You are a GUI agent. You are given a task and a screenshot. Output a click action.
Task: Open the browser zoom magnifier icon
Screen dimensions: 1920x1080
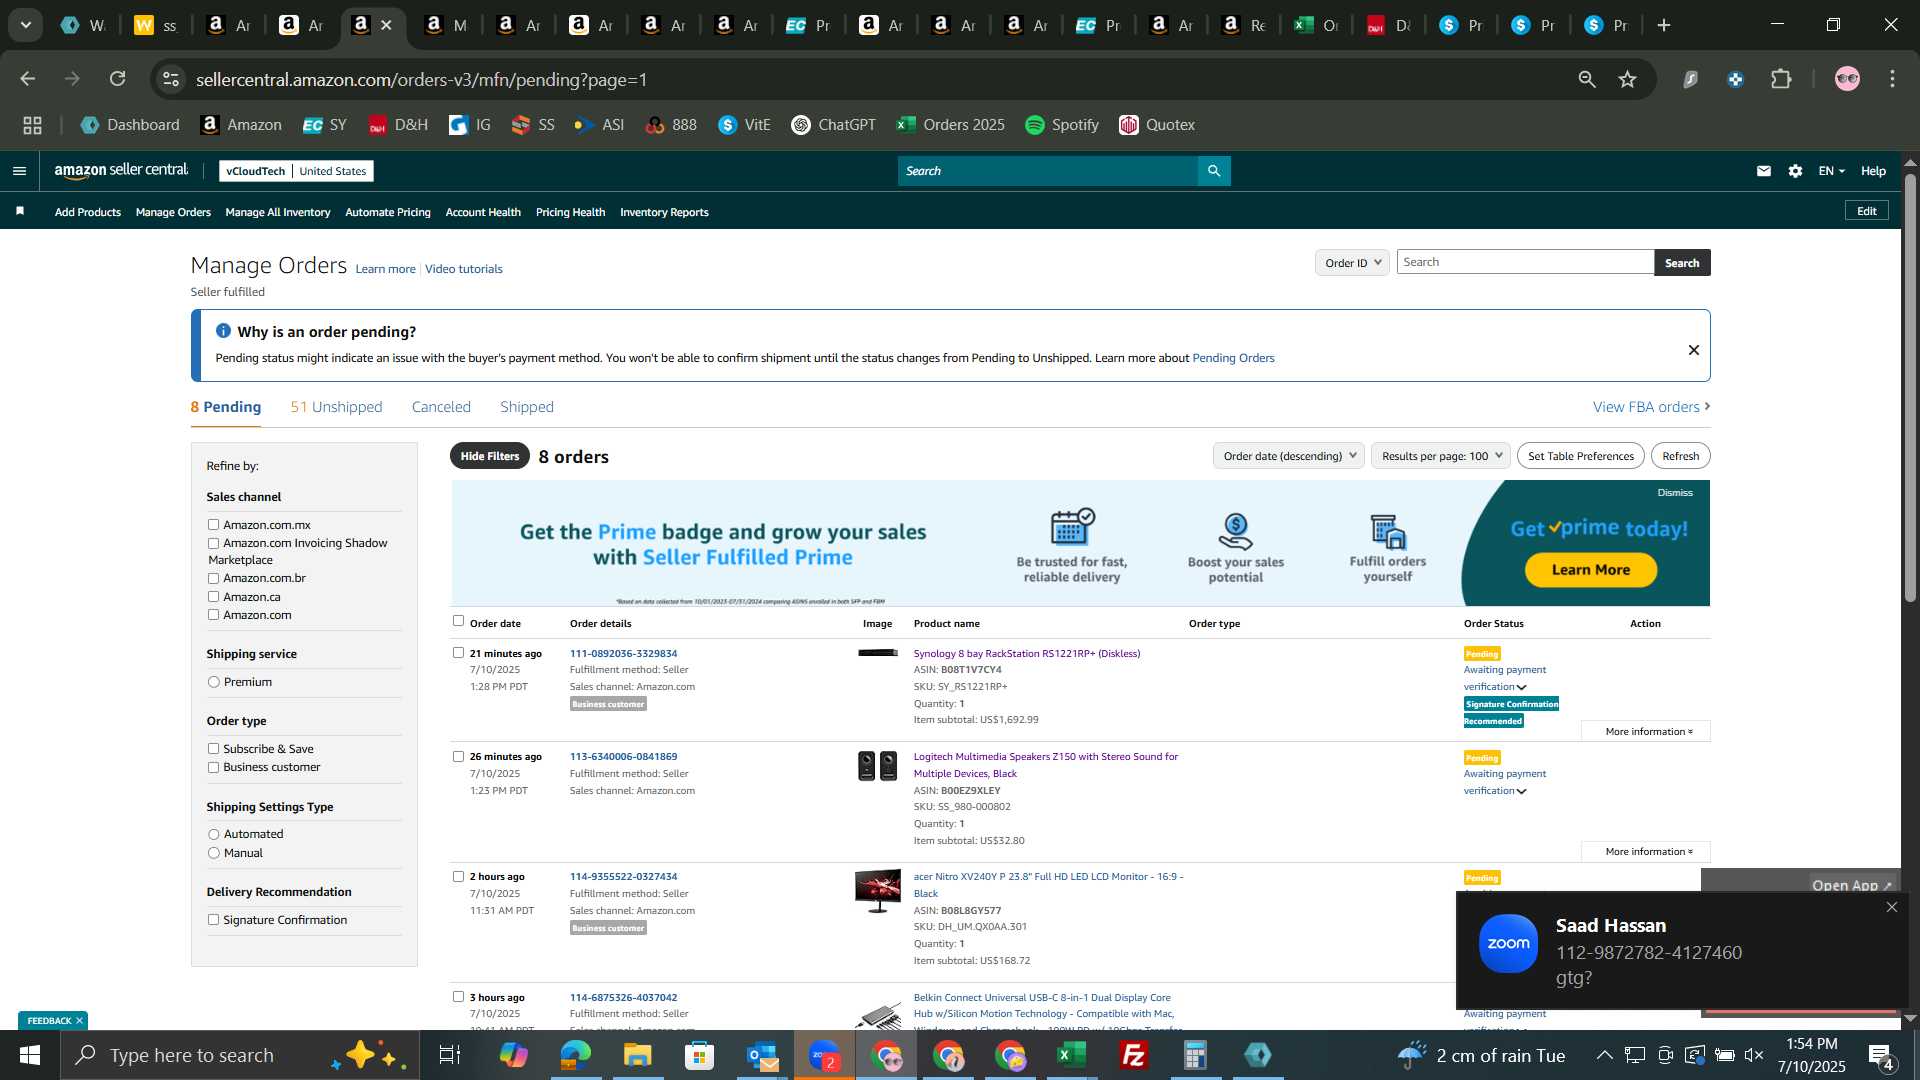click(x=1587, y=79)
